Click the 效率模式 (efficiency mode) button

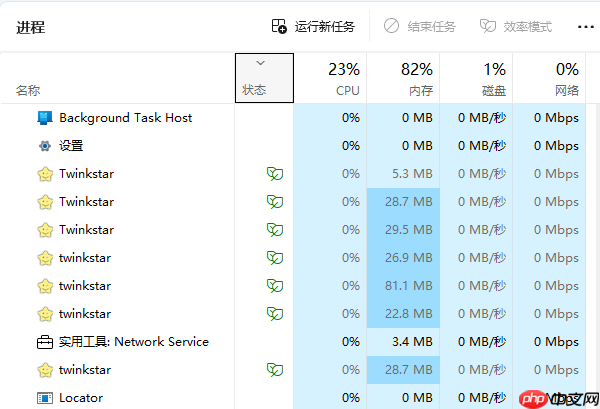pyautogui.click(x=516, y=27)
